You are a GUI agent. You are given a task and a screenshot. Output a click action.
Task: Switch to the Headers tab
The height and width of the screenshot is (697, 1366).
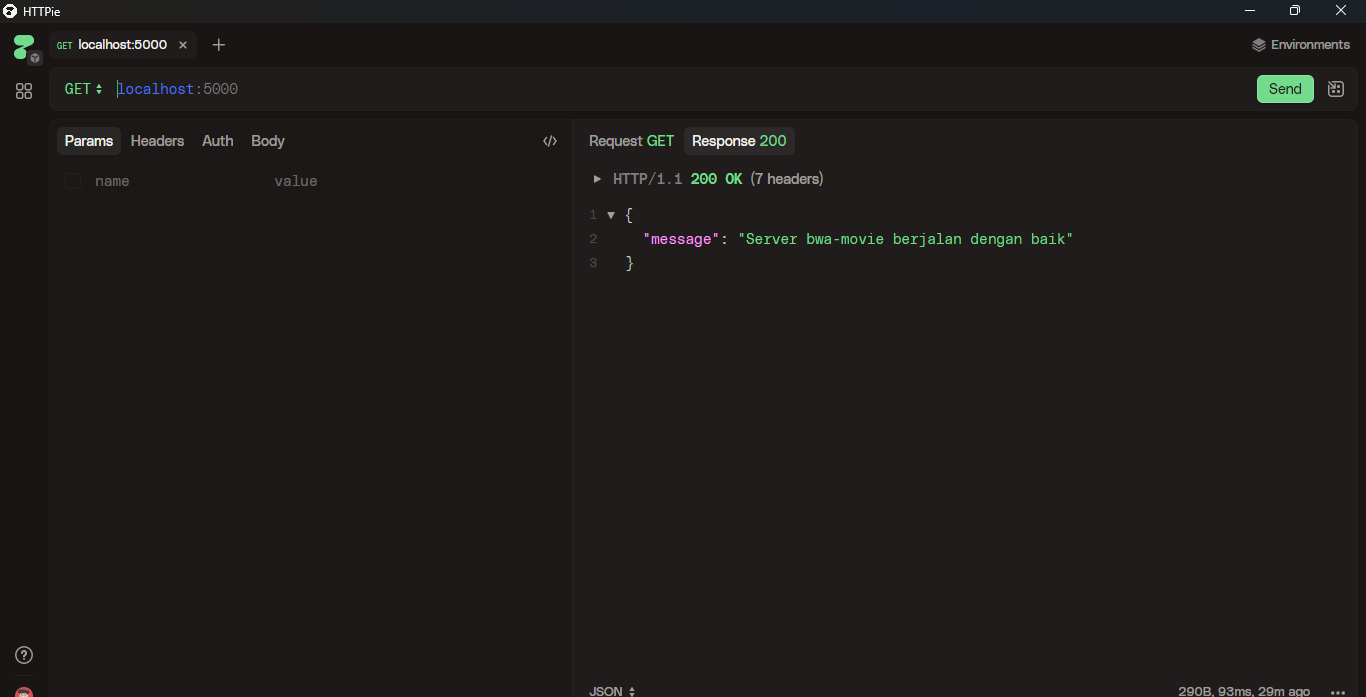(x=157, y=141)
